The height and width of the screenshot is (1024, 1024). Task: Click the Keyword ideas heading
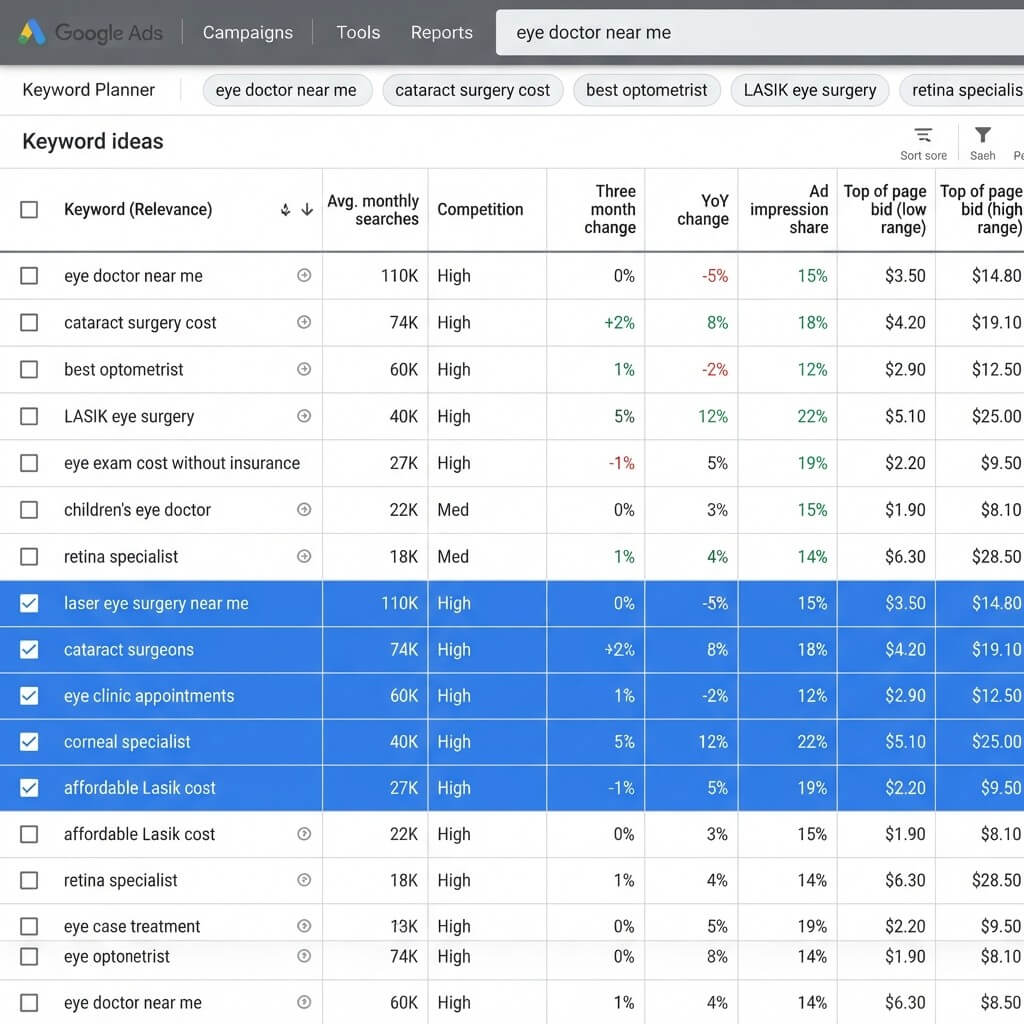pos(93,141)
